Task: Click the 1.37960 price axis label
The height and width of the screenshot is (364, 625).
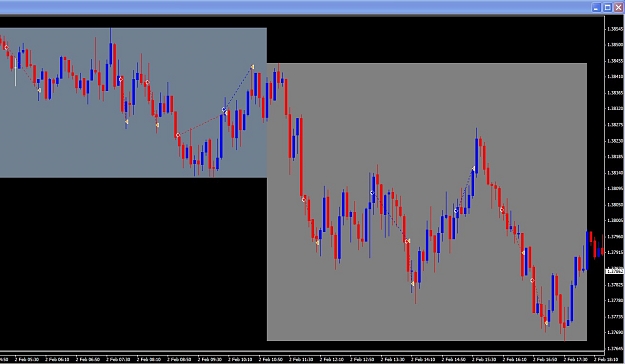Action: point(615,237)
